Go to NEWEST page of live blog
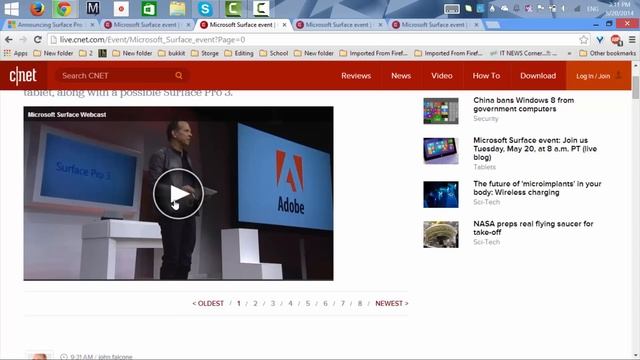This screenshot has height=360, width=640. click(x=392, y=303)
